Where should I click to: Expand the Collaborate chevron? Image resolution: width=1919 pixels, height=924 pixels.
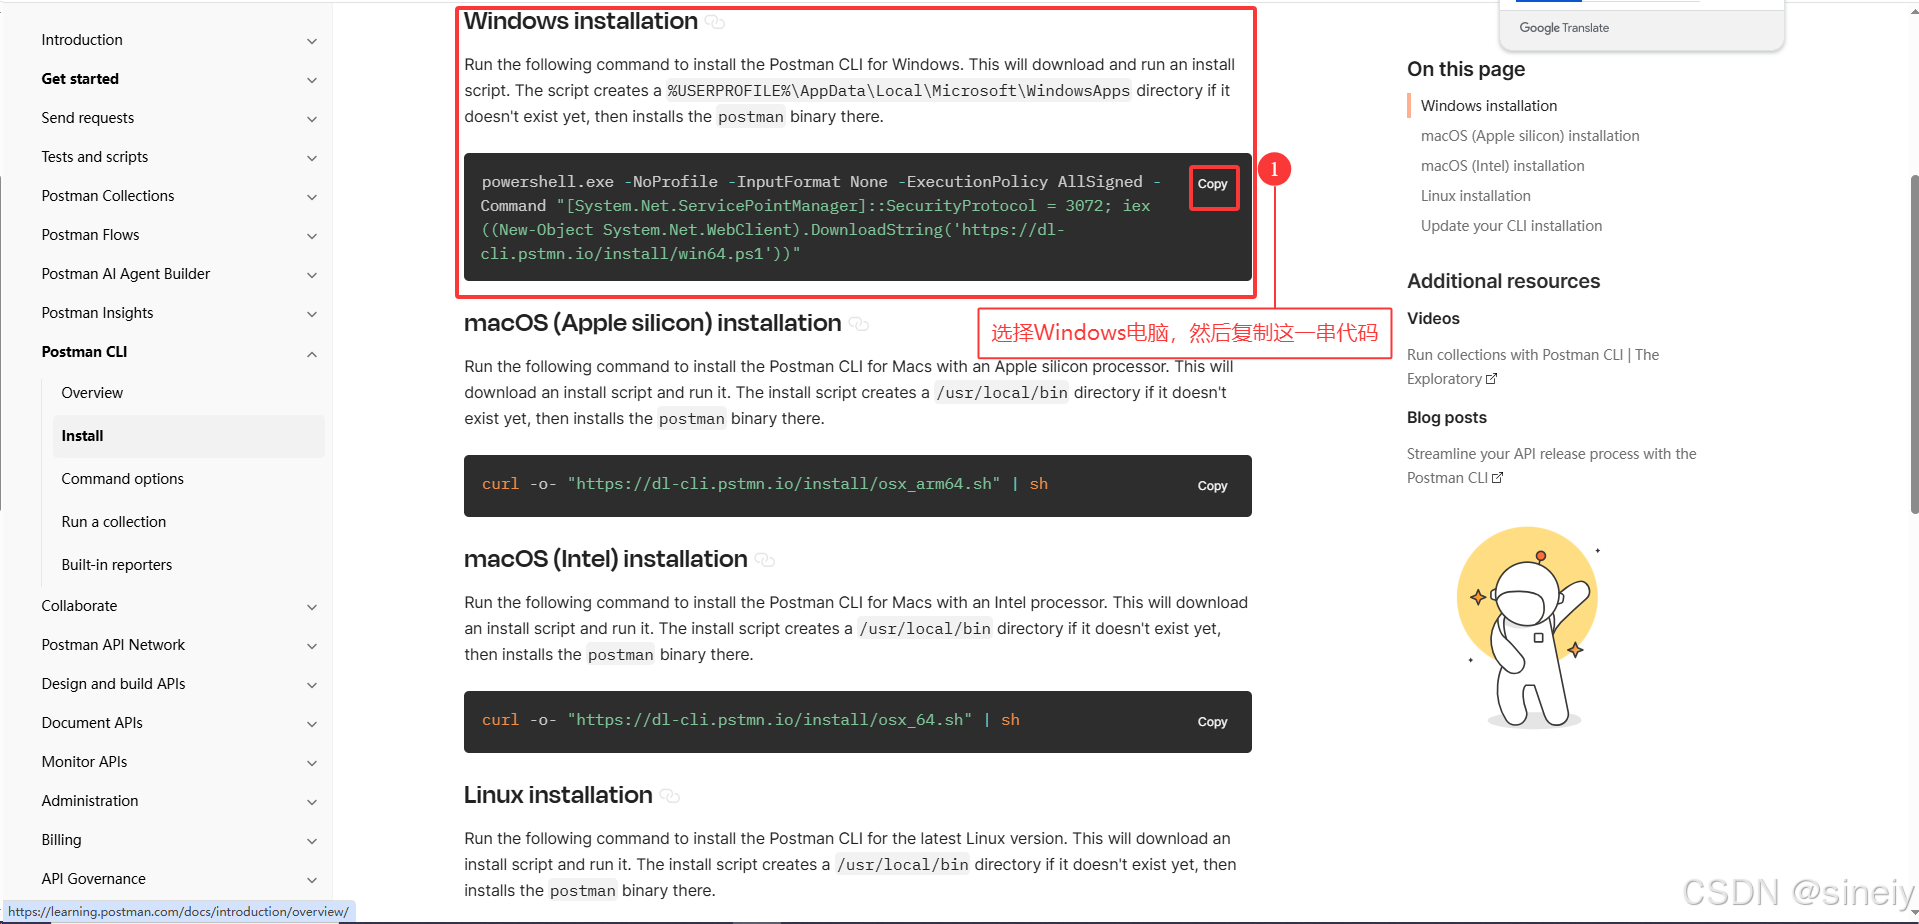[x=312, y=607]
